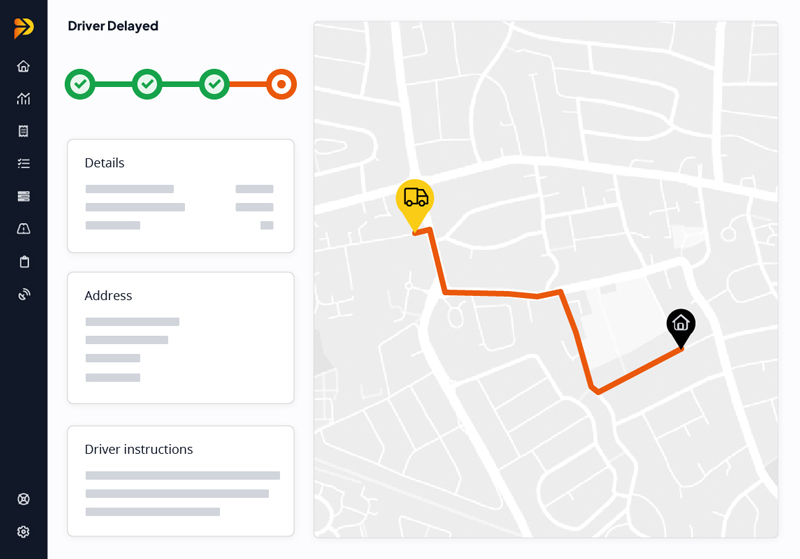
Task: Open the road hazard warning icon
Action: click(24, 229)
